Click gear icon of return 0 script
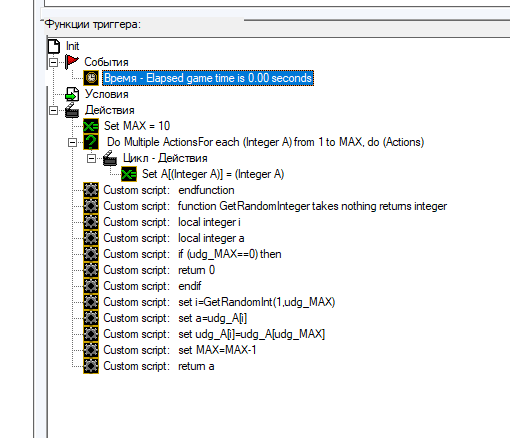This screenshot has width=510, height=438. point(91,270)
